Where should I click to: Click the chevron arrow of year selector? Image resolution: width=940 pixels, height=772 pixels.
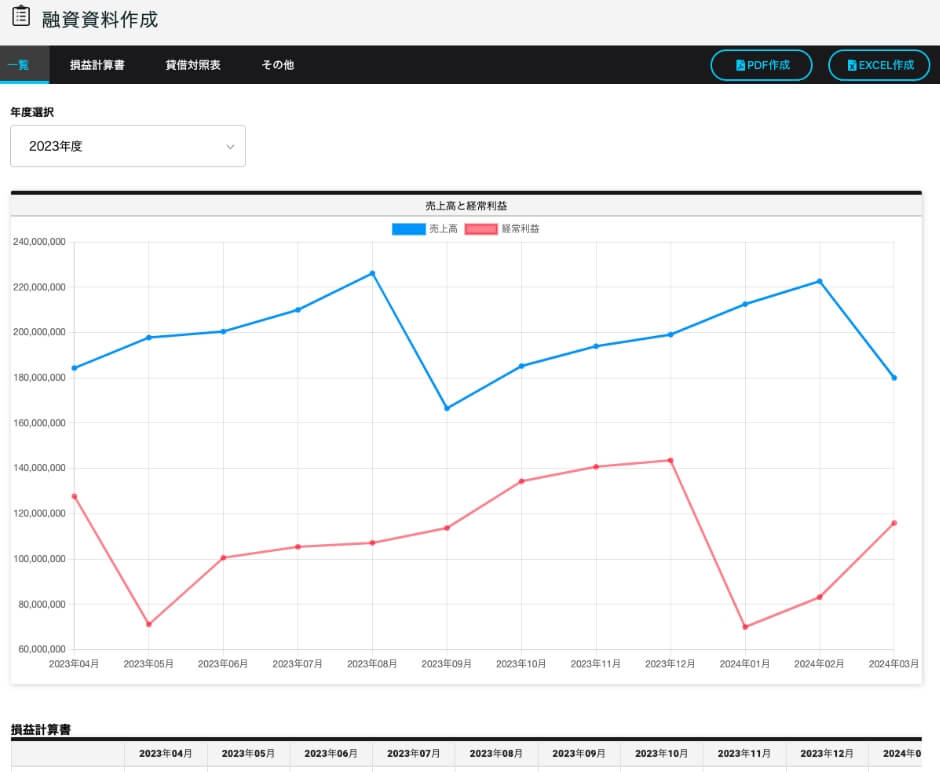pos(230,147)
